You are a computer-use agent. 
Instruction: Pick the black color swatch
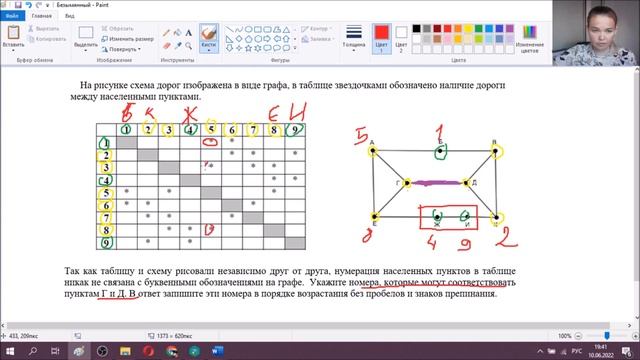pyautogui.click(x=416, y=29)
